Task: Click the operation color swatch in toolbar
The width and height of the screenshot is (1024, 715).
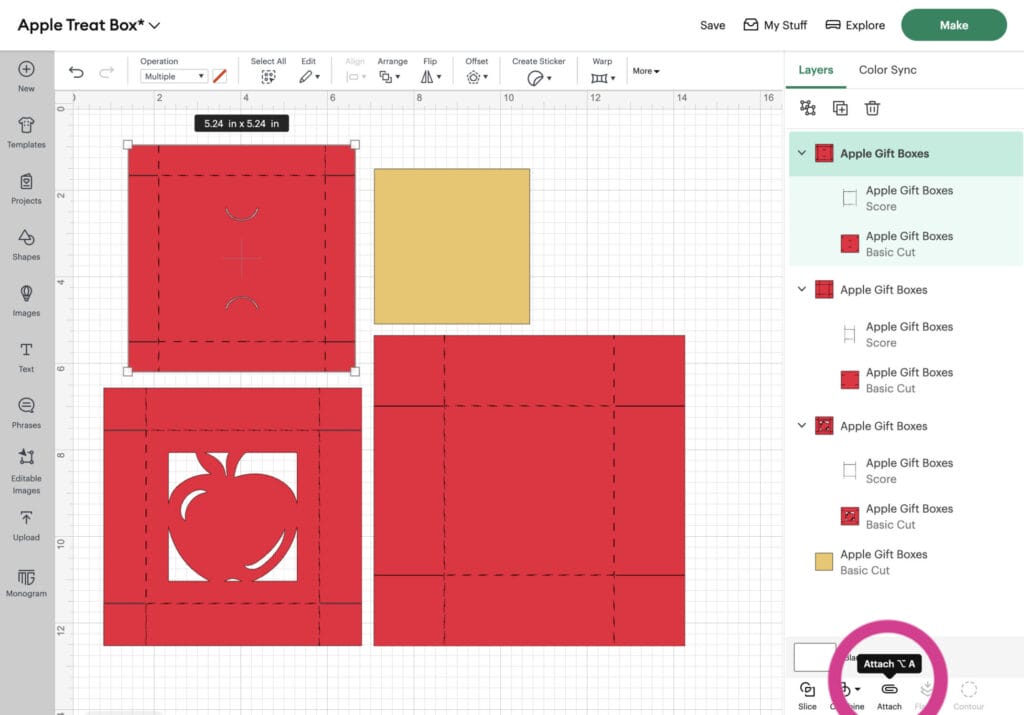Action: [x=219, y=76]
